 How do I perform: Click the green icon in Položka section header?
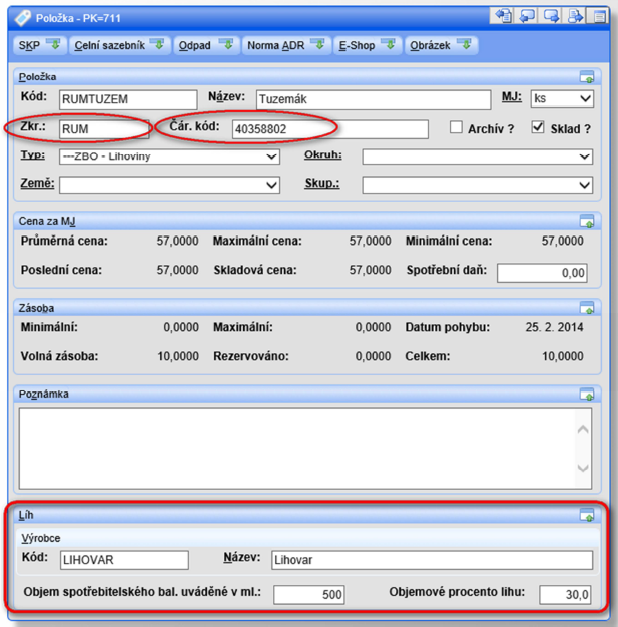coord(587,77)
